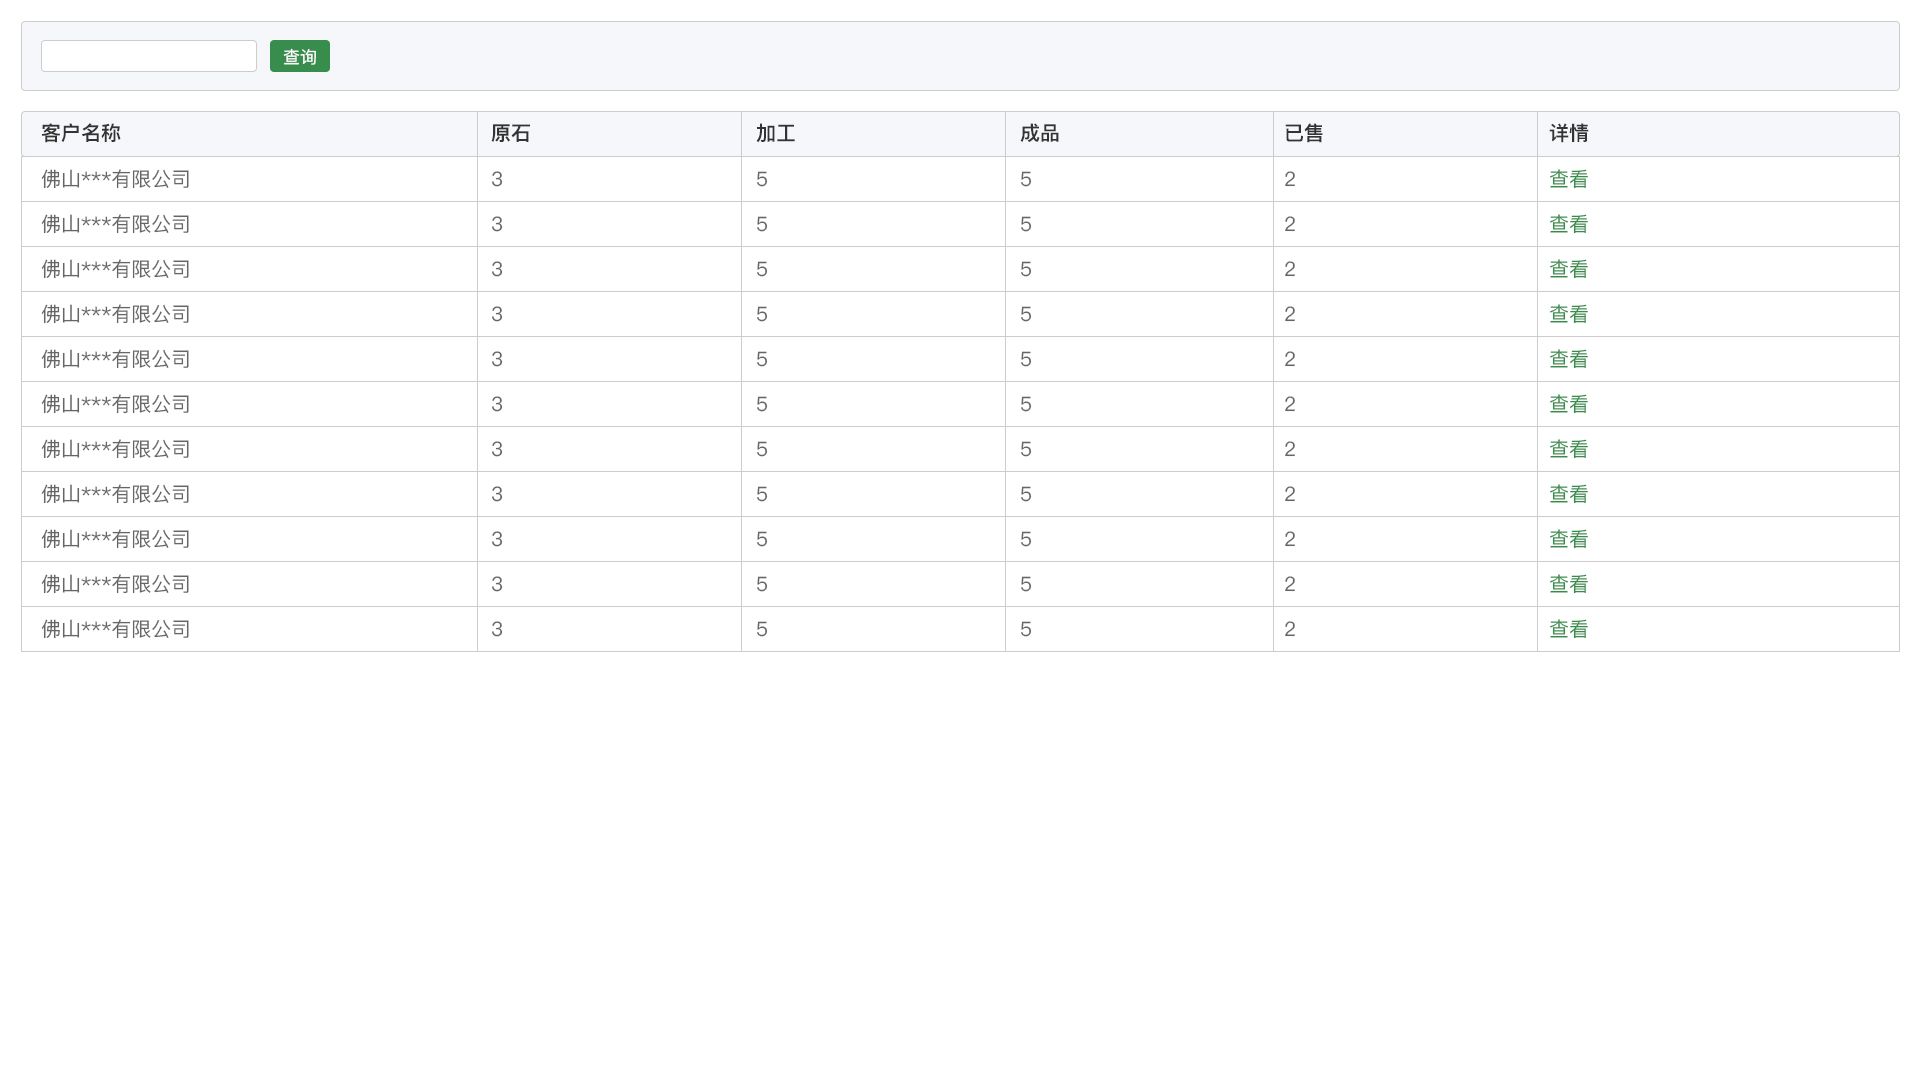Select the first row's 佛山***有限公司 customer name
The image size is (1920, 1080).
(116, 179)
